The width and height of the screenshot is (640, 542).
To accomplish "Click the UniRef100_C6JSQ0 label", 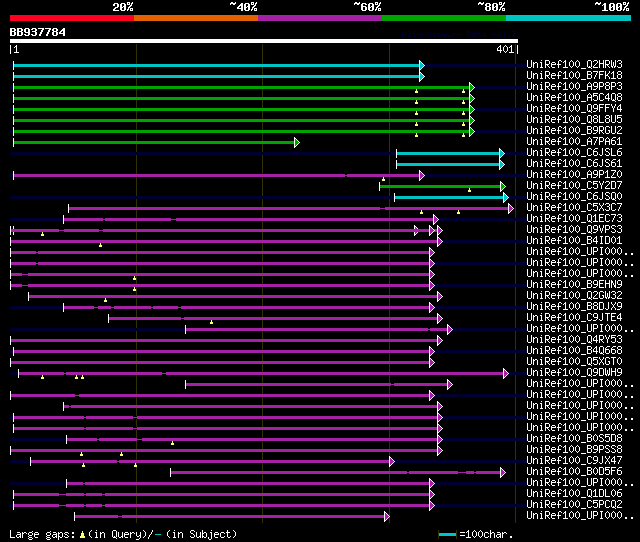I will coord(574,197).
